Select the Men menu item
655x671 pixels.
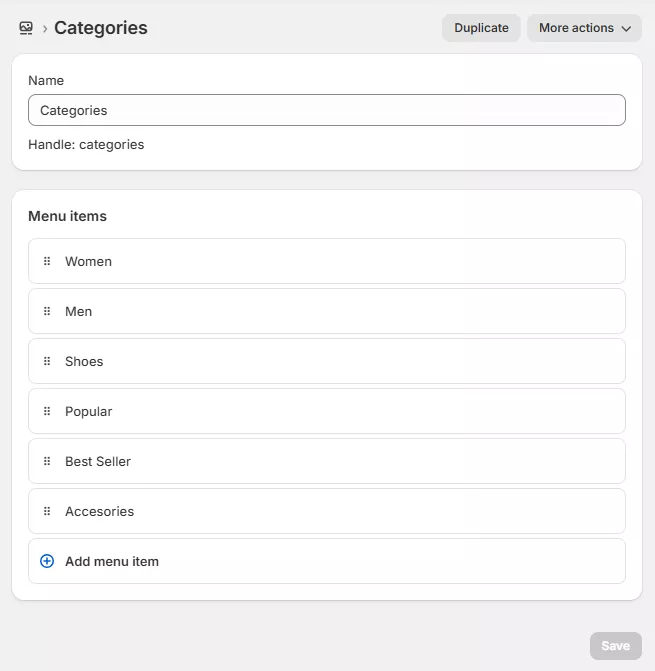click(x=79, y=311)
